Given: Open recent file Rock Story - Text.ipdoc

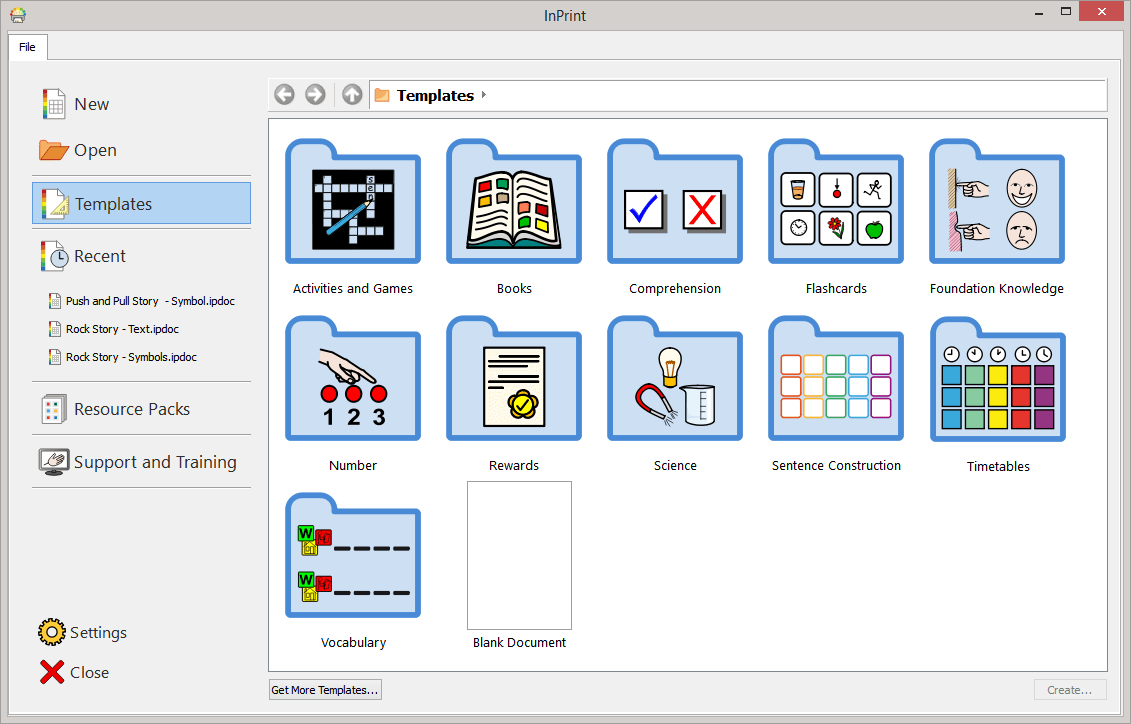Looking at the screenshot, I should (x=122, y=329).
